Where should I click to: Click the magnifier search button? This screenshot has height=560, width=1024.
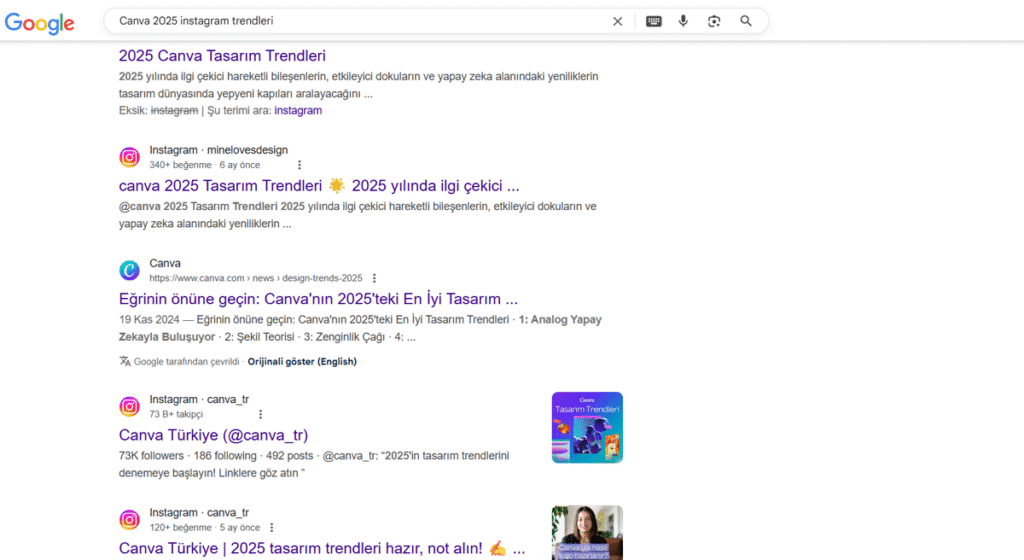click(x=746, y=22)
